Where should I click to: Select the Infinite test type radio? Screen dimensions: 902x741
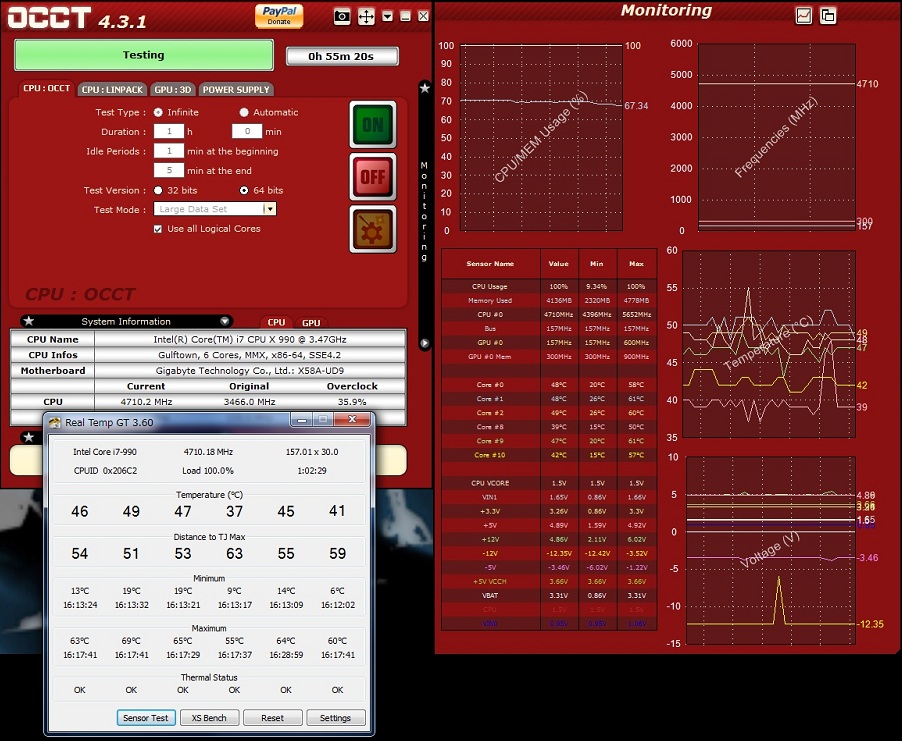tap(158, 112)
